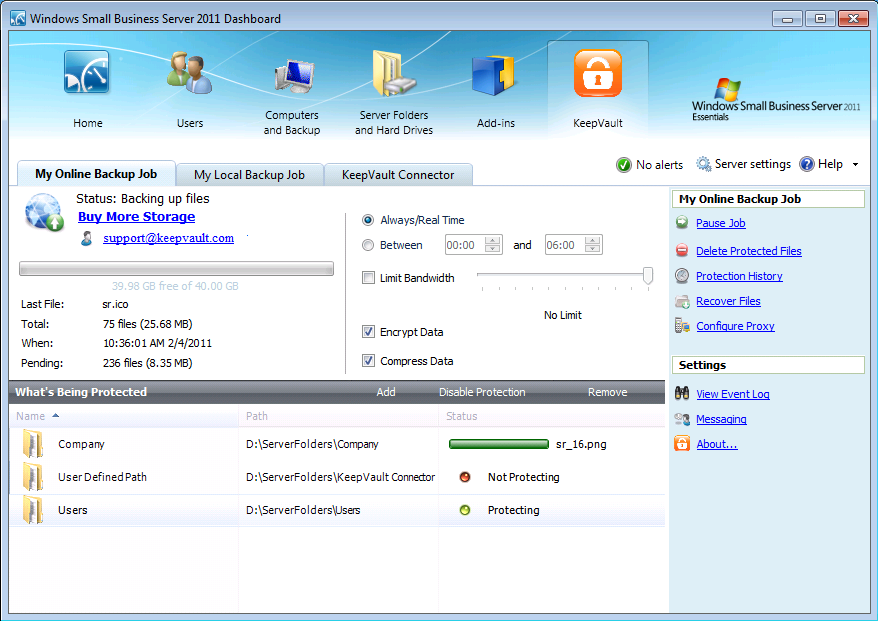Click the support contact person icon
Viewport: 878px width, 621px height.
click(87, 238)
